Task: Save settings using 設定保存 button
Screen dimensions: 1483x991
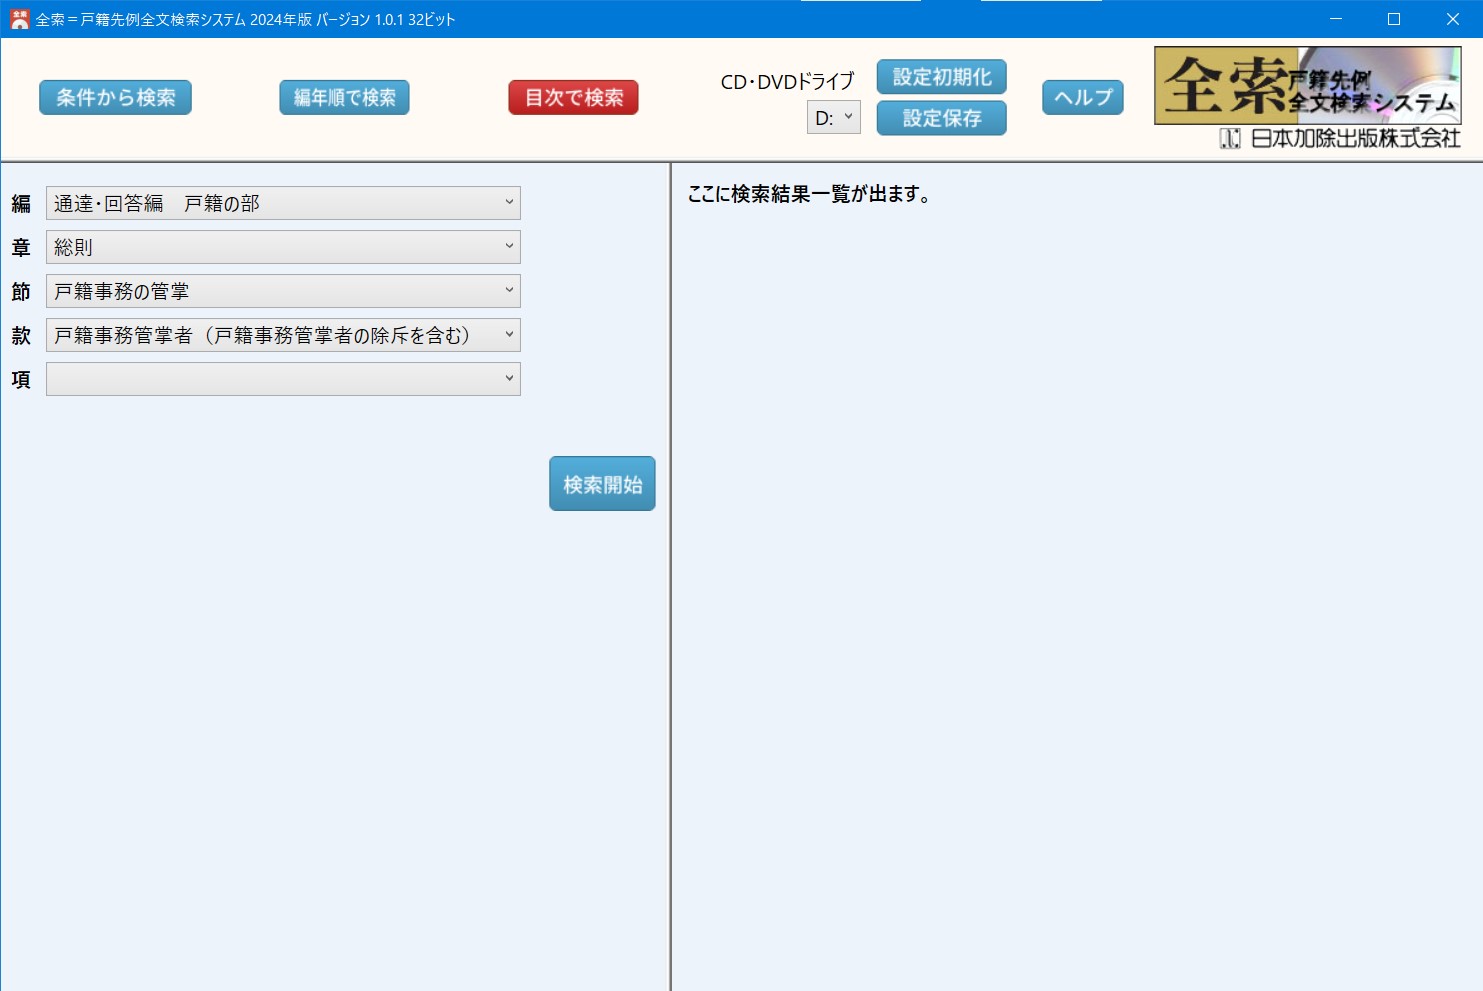Action: (x=941, y=118)
